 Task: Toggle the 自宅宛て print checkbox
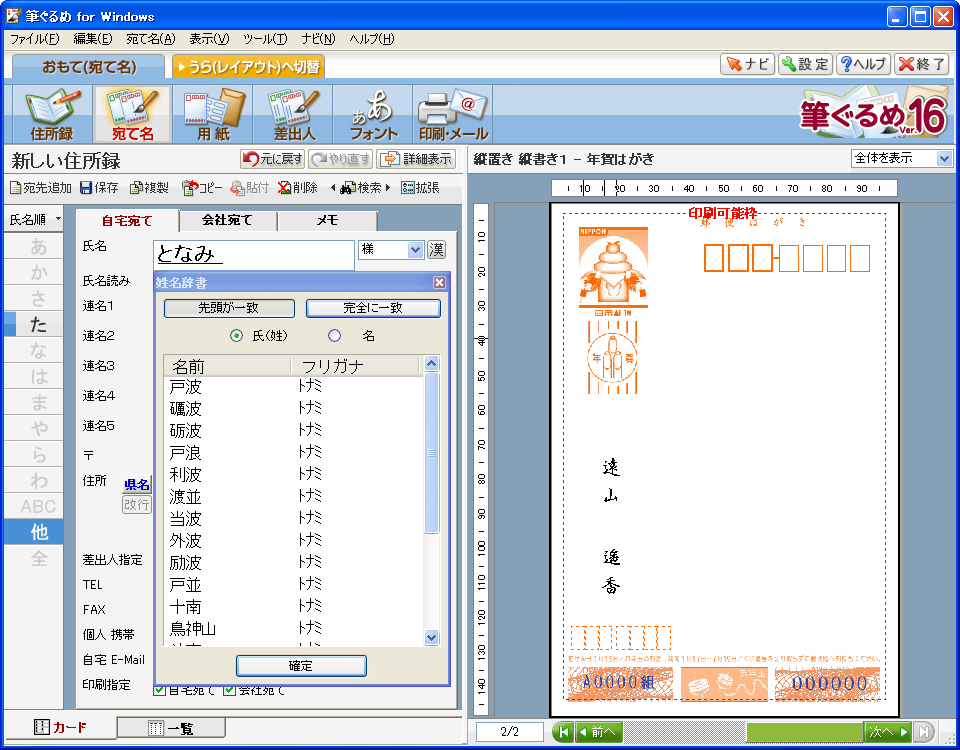(x=159, y=690)
